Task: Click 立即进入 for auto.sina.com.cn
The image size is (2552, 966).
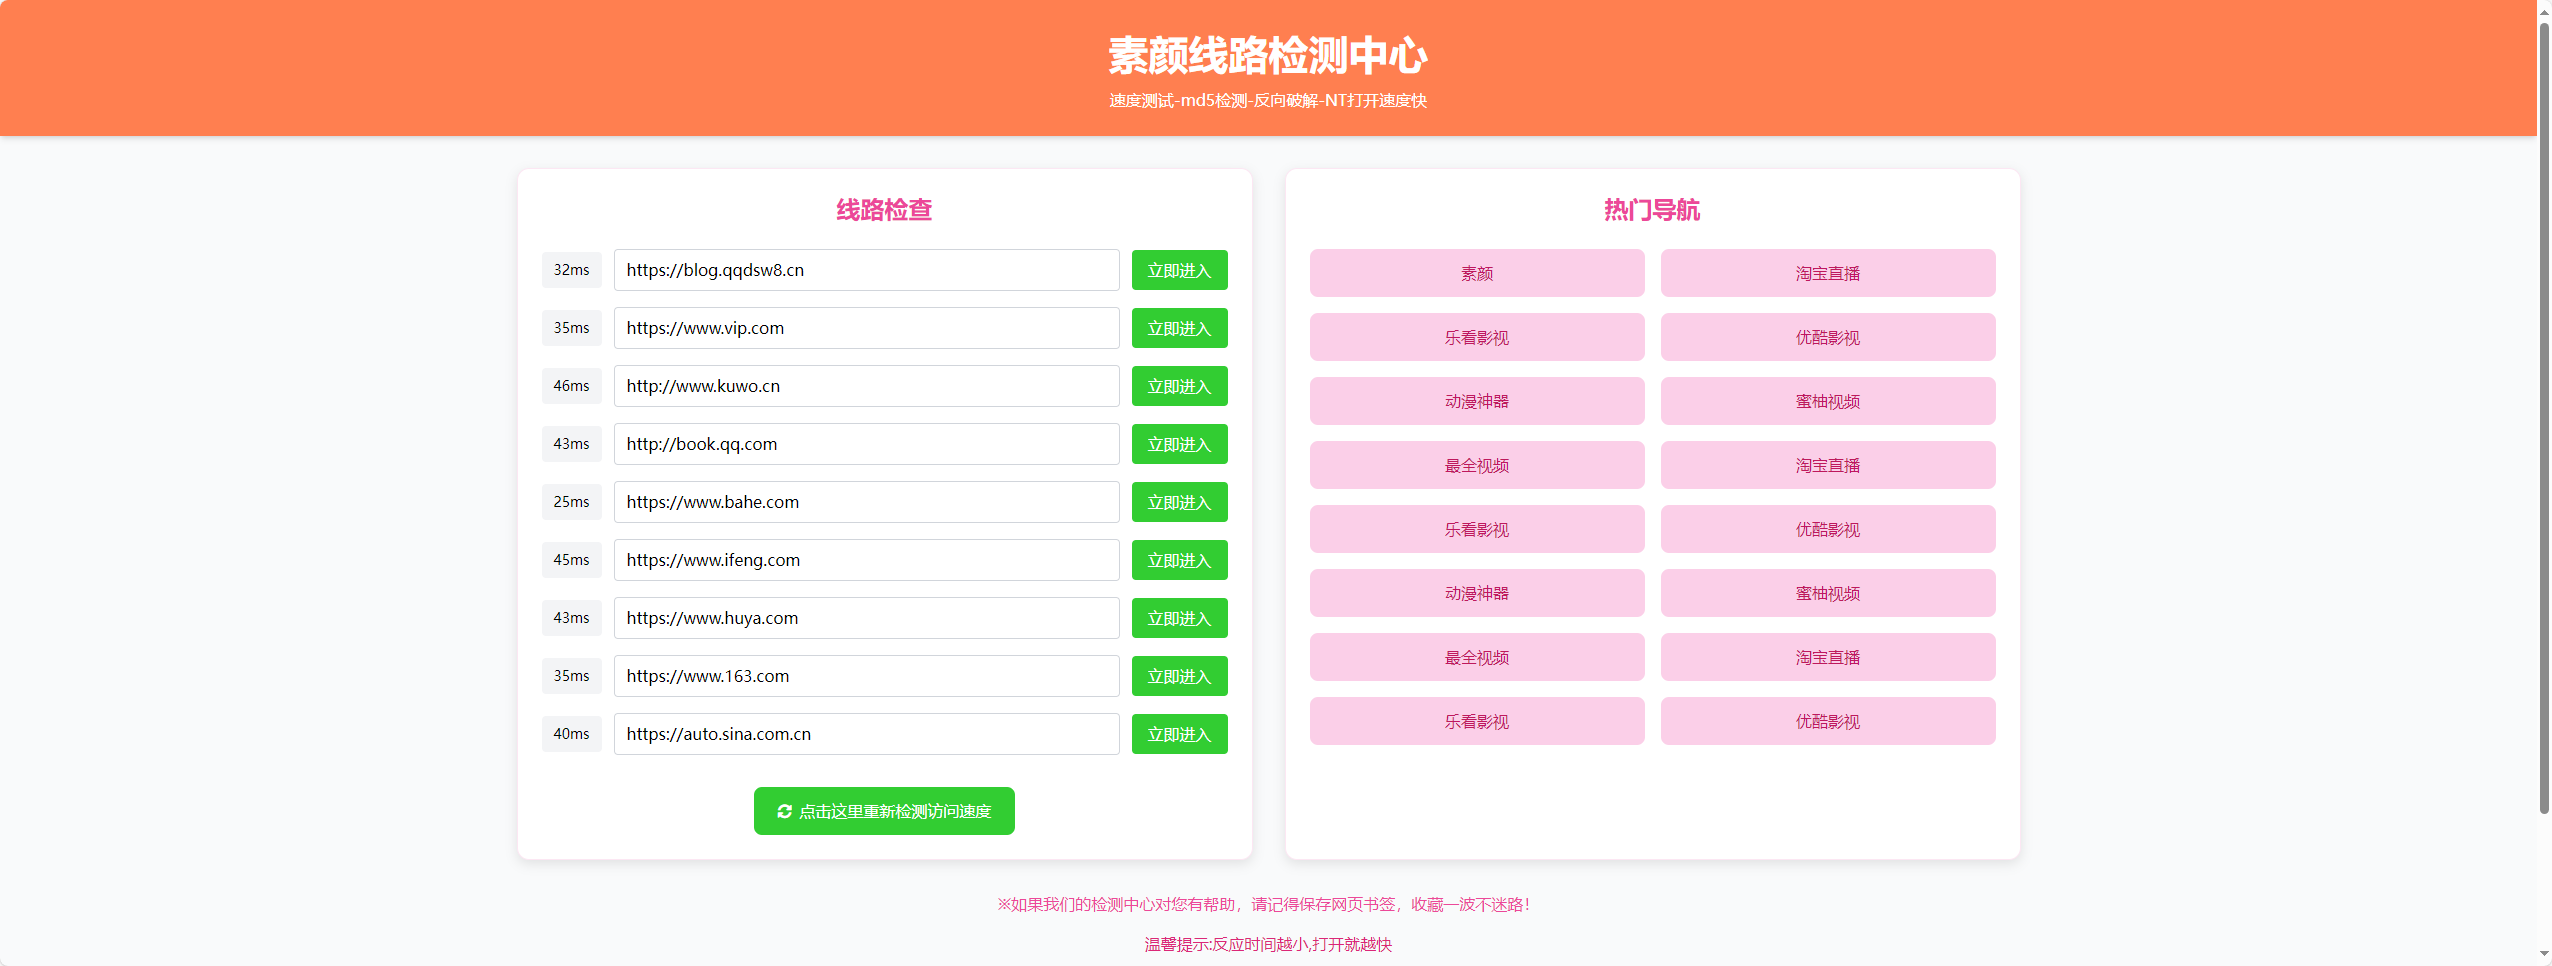Action: point(1179,734)
